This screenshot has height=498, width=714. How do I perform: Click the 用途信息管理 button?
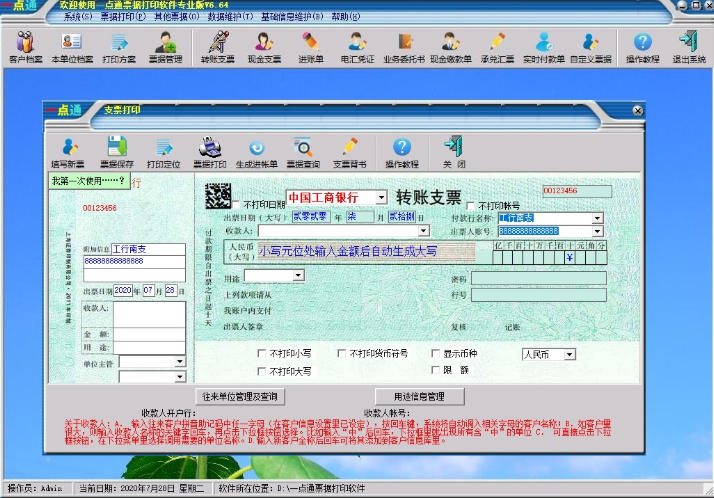coord(419,396)
